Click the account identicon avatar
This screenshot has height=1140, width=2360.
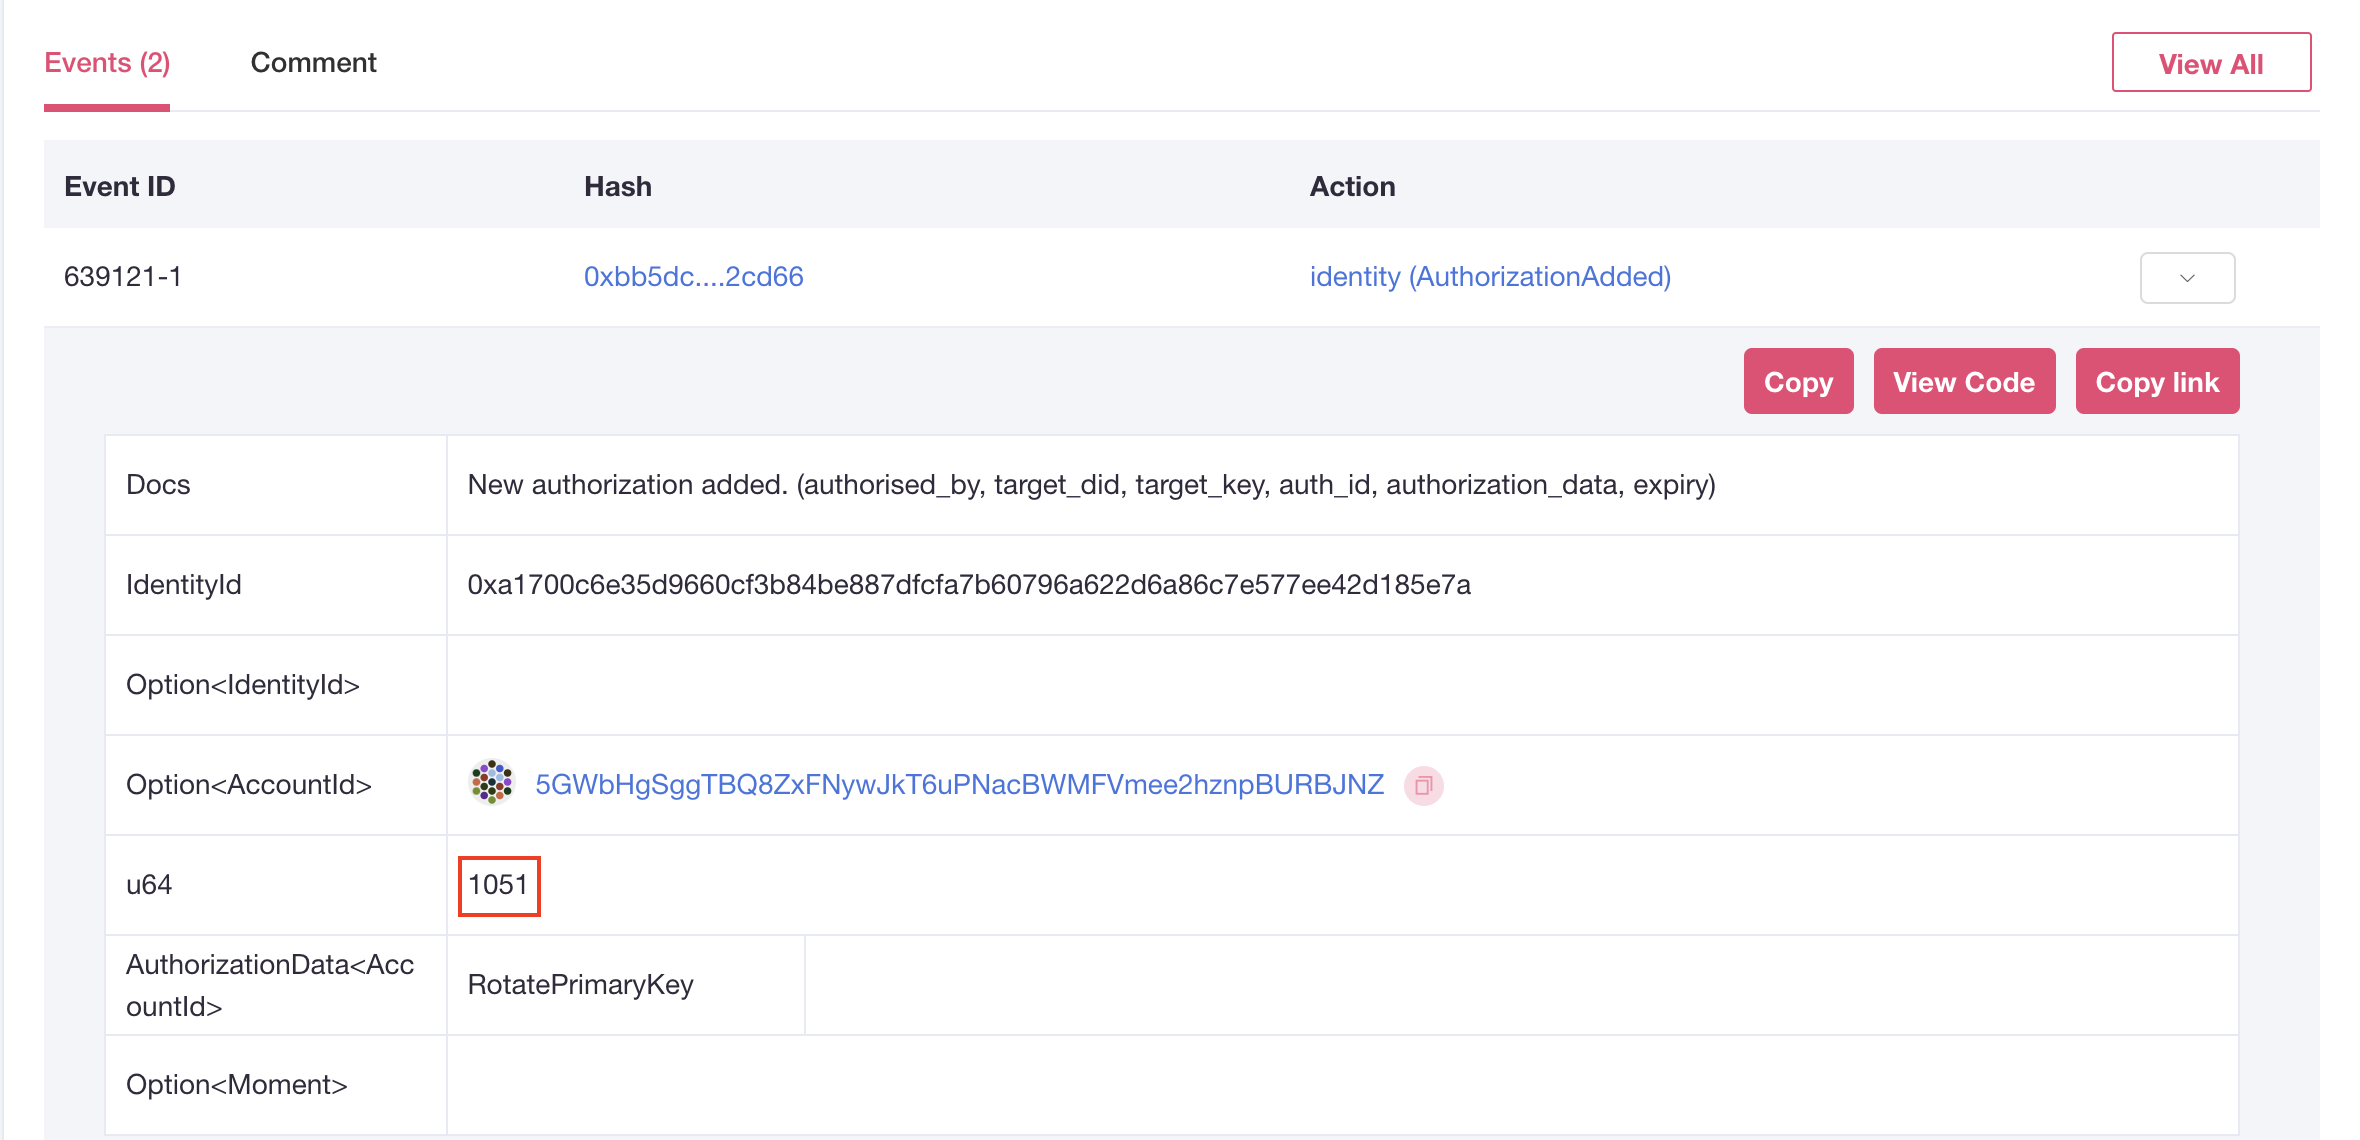(x=492, y=783)
